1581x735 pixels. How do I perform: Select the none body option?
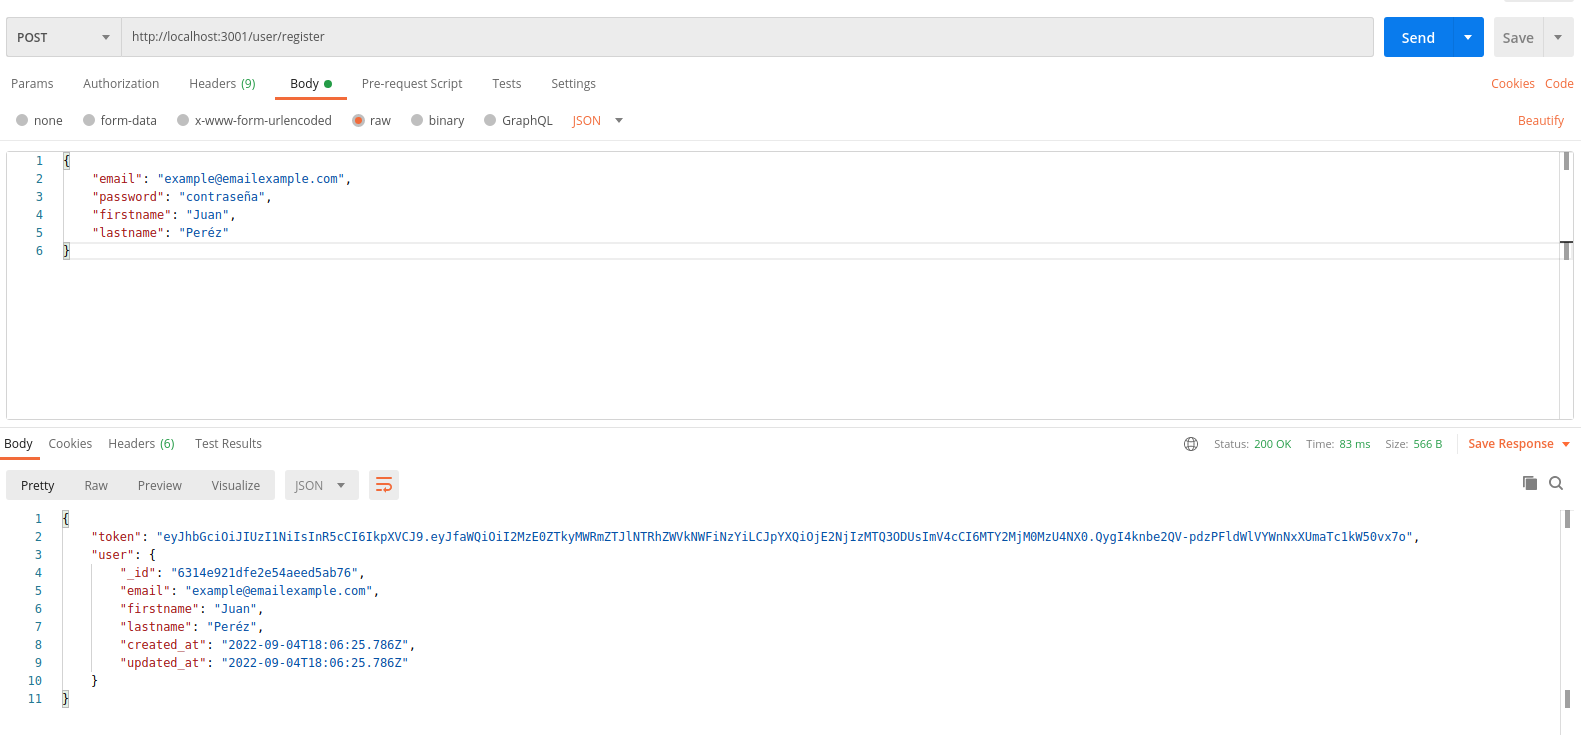pyautogui.click(x=39, y=121)
